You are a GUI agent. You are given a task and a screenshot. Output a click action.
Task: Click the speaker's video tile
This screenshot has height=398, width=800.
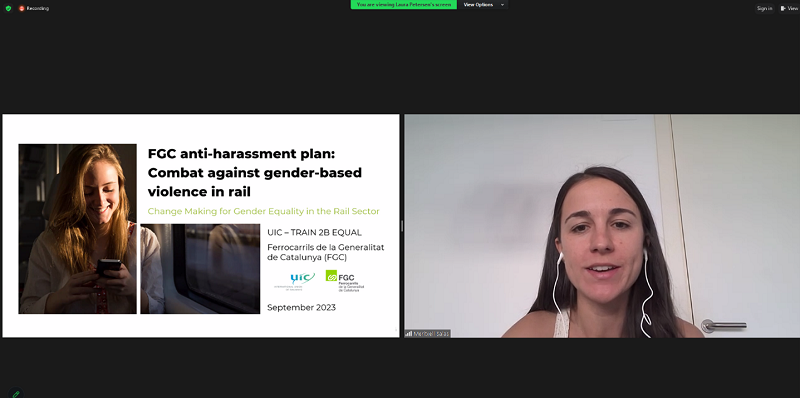tap(602, 226)
